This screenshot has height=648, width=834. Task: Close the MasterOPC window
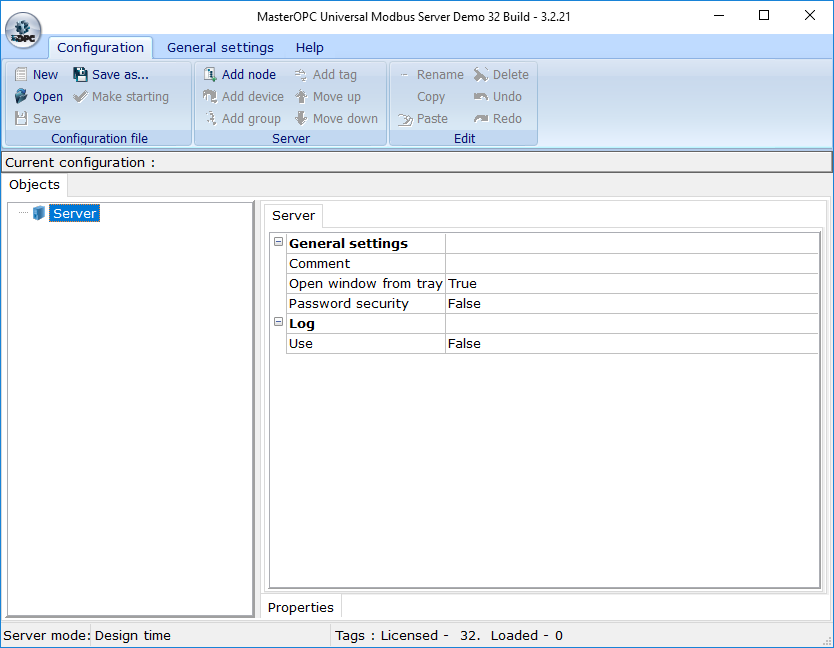pyautogui.click(x=810, y=15)
